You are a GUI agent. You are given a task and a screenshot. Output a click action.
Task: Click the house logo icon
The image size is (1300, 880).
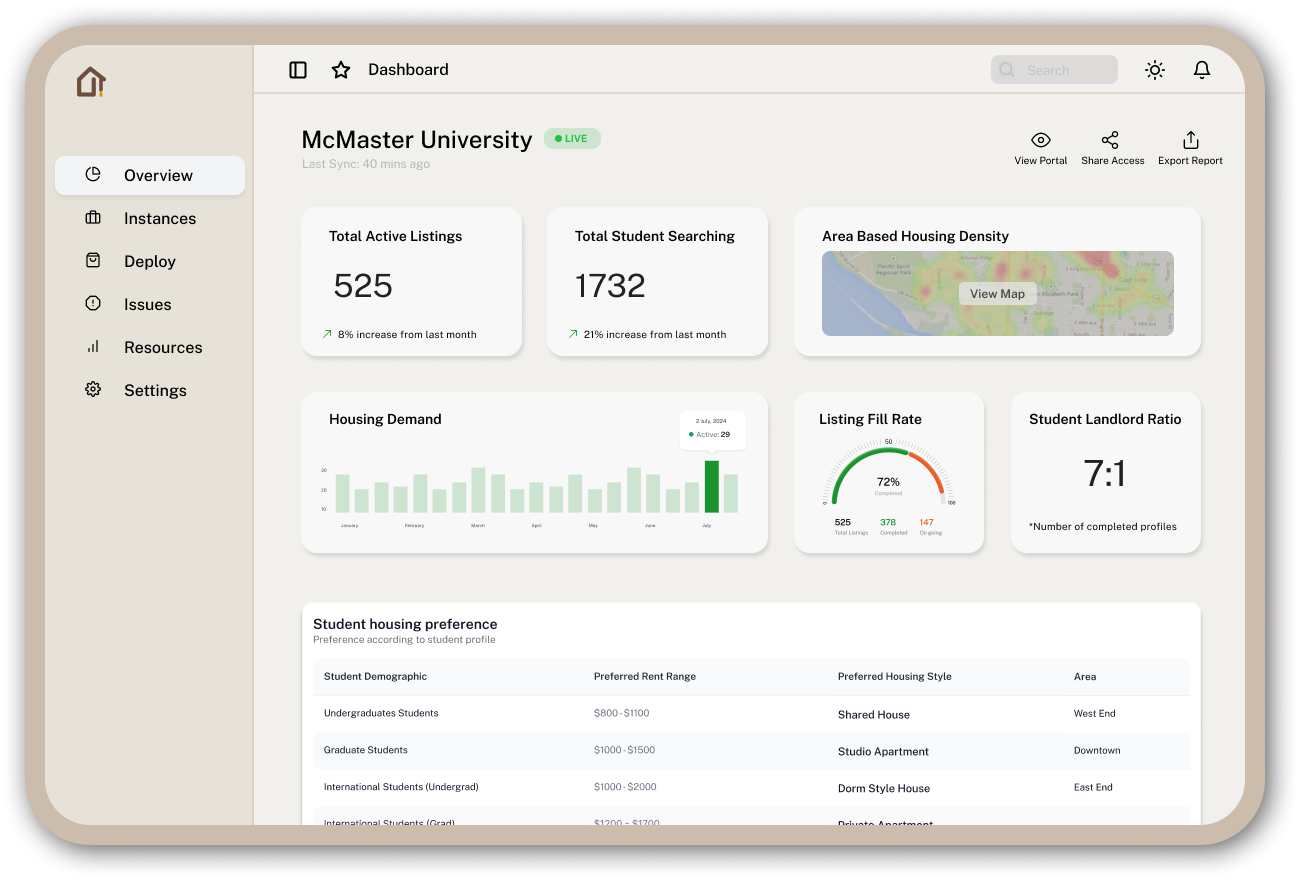(x=91, y=82)
